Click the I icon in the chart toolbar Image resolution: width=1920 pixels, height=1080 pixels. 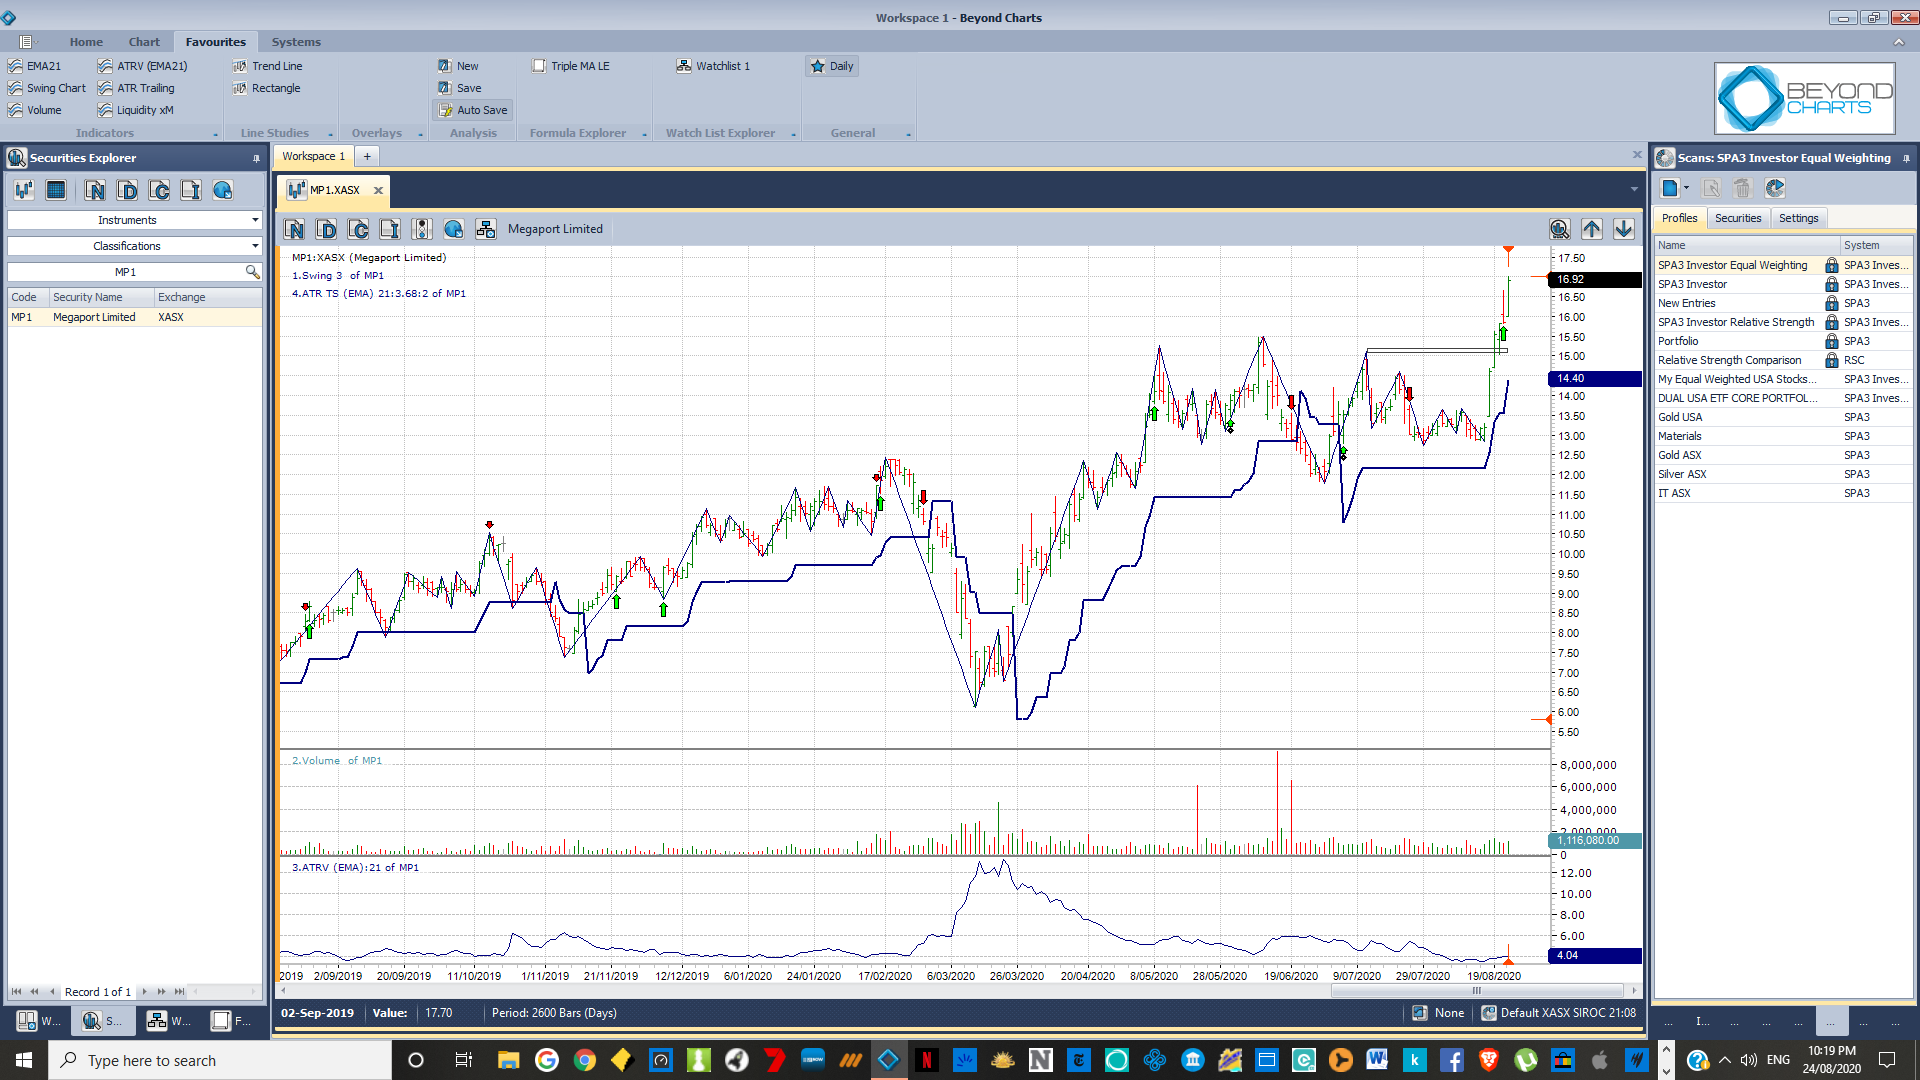(x=390, y=229)
